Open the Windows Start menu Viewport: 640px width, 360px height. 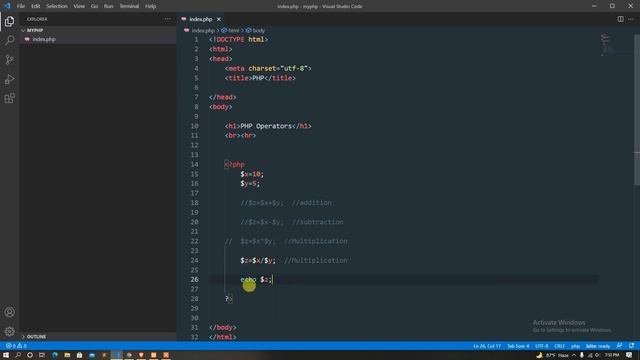point(6,355)
